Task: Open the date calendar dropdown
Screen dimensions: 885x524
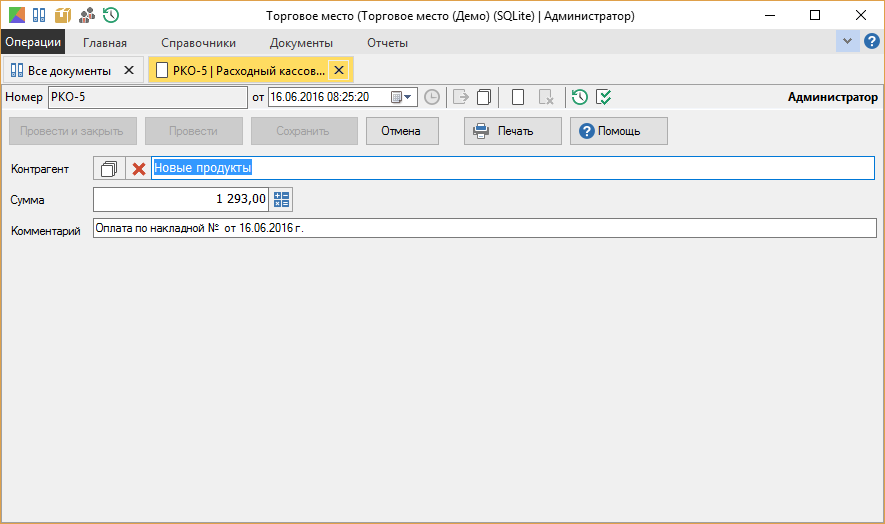Action: (x=402, y=97)
